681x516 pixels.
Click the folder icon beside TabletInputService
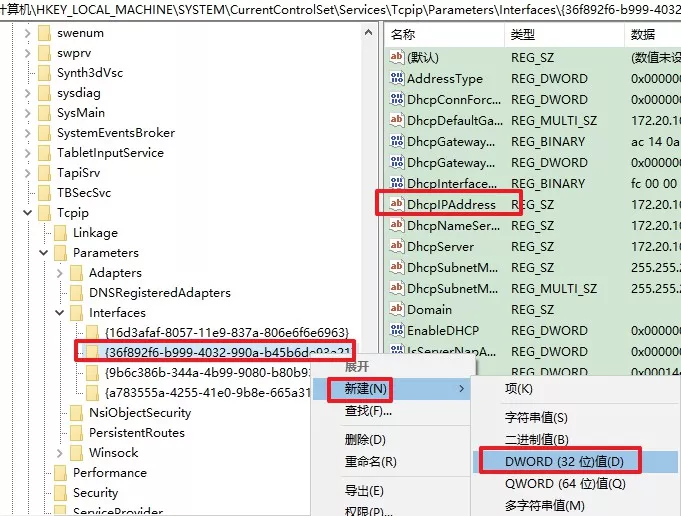44,153
